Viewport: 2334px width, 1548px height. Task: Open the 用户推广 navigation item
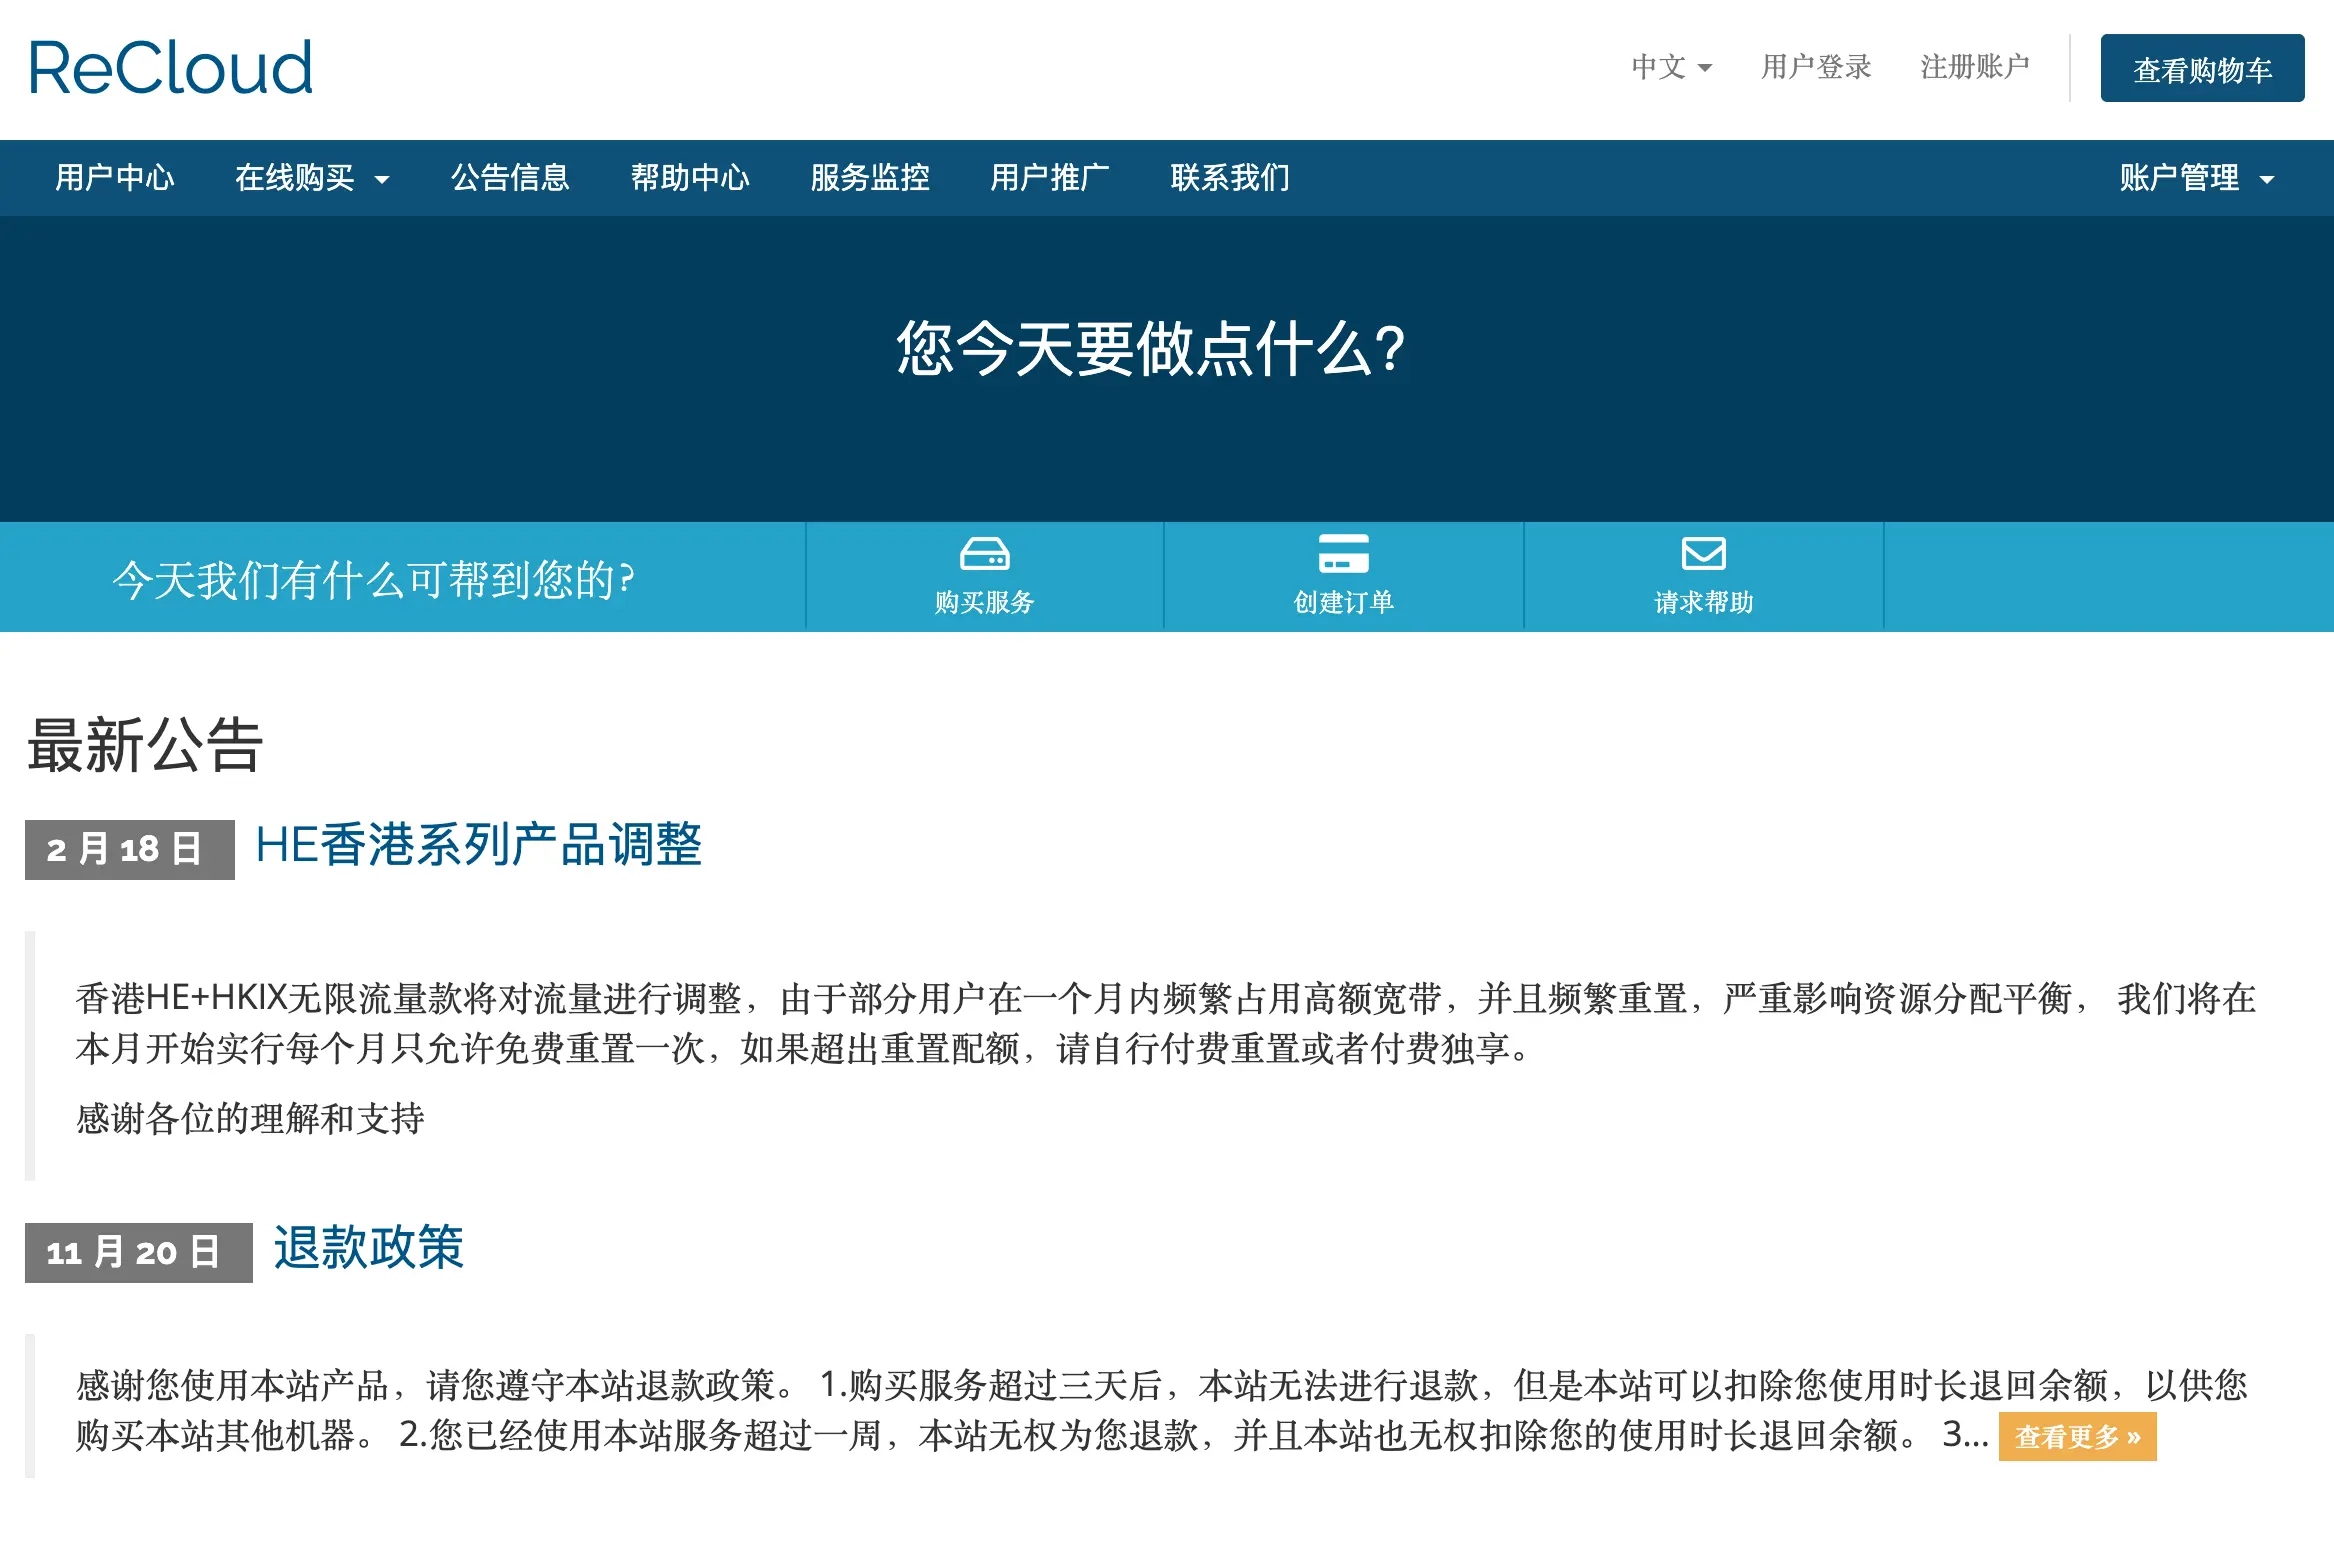click(1050, 178)
